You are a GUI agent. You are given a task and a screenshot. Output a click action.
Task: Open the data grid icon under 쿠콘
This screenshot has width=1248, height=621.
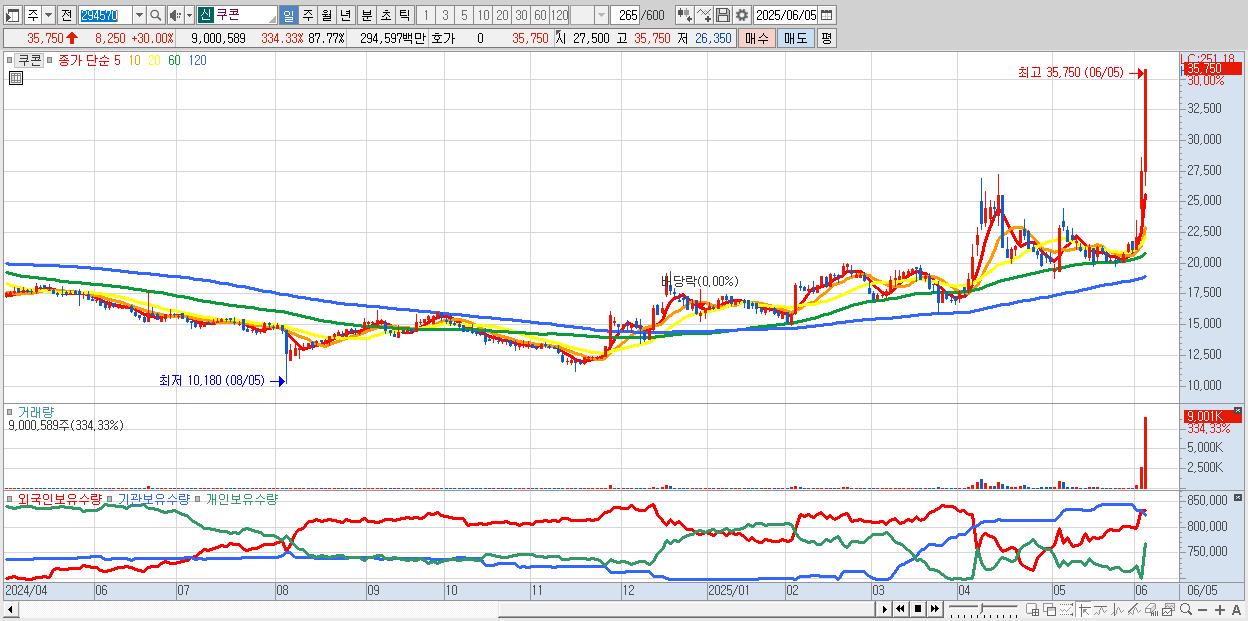[x=16, y=78]
